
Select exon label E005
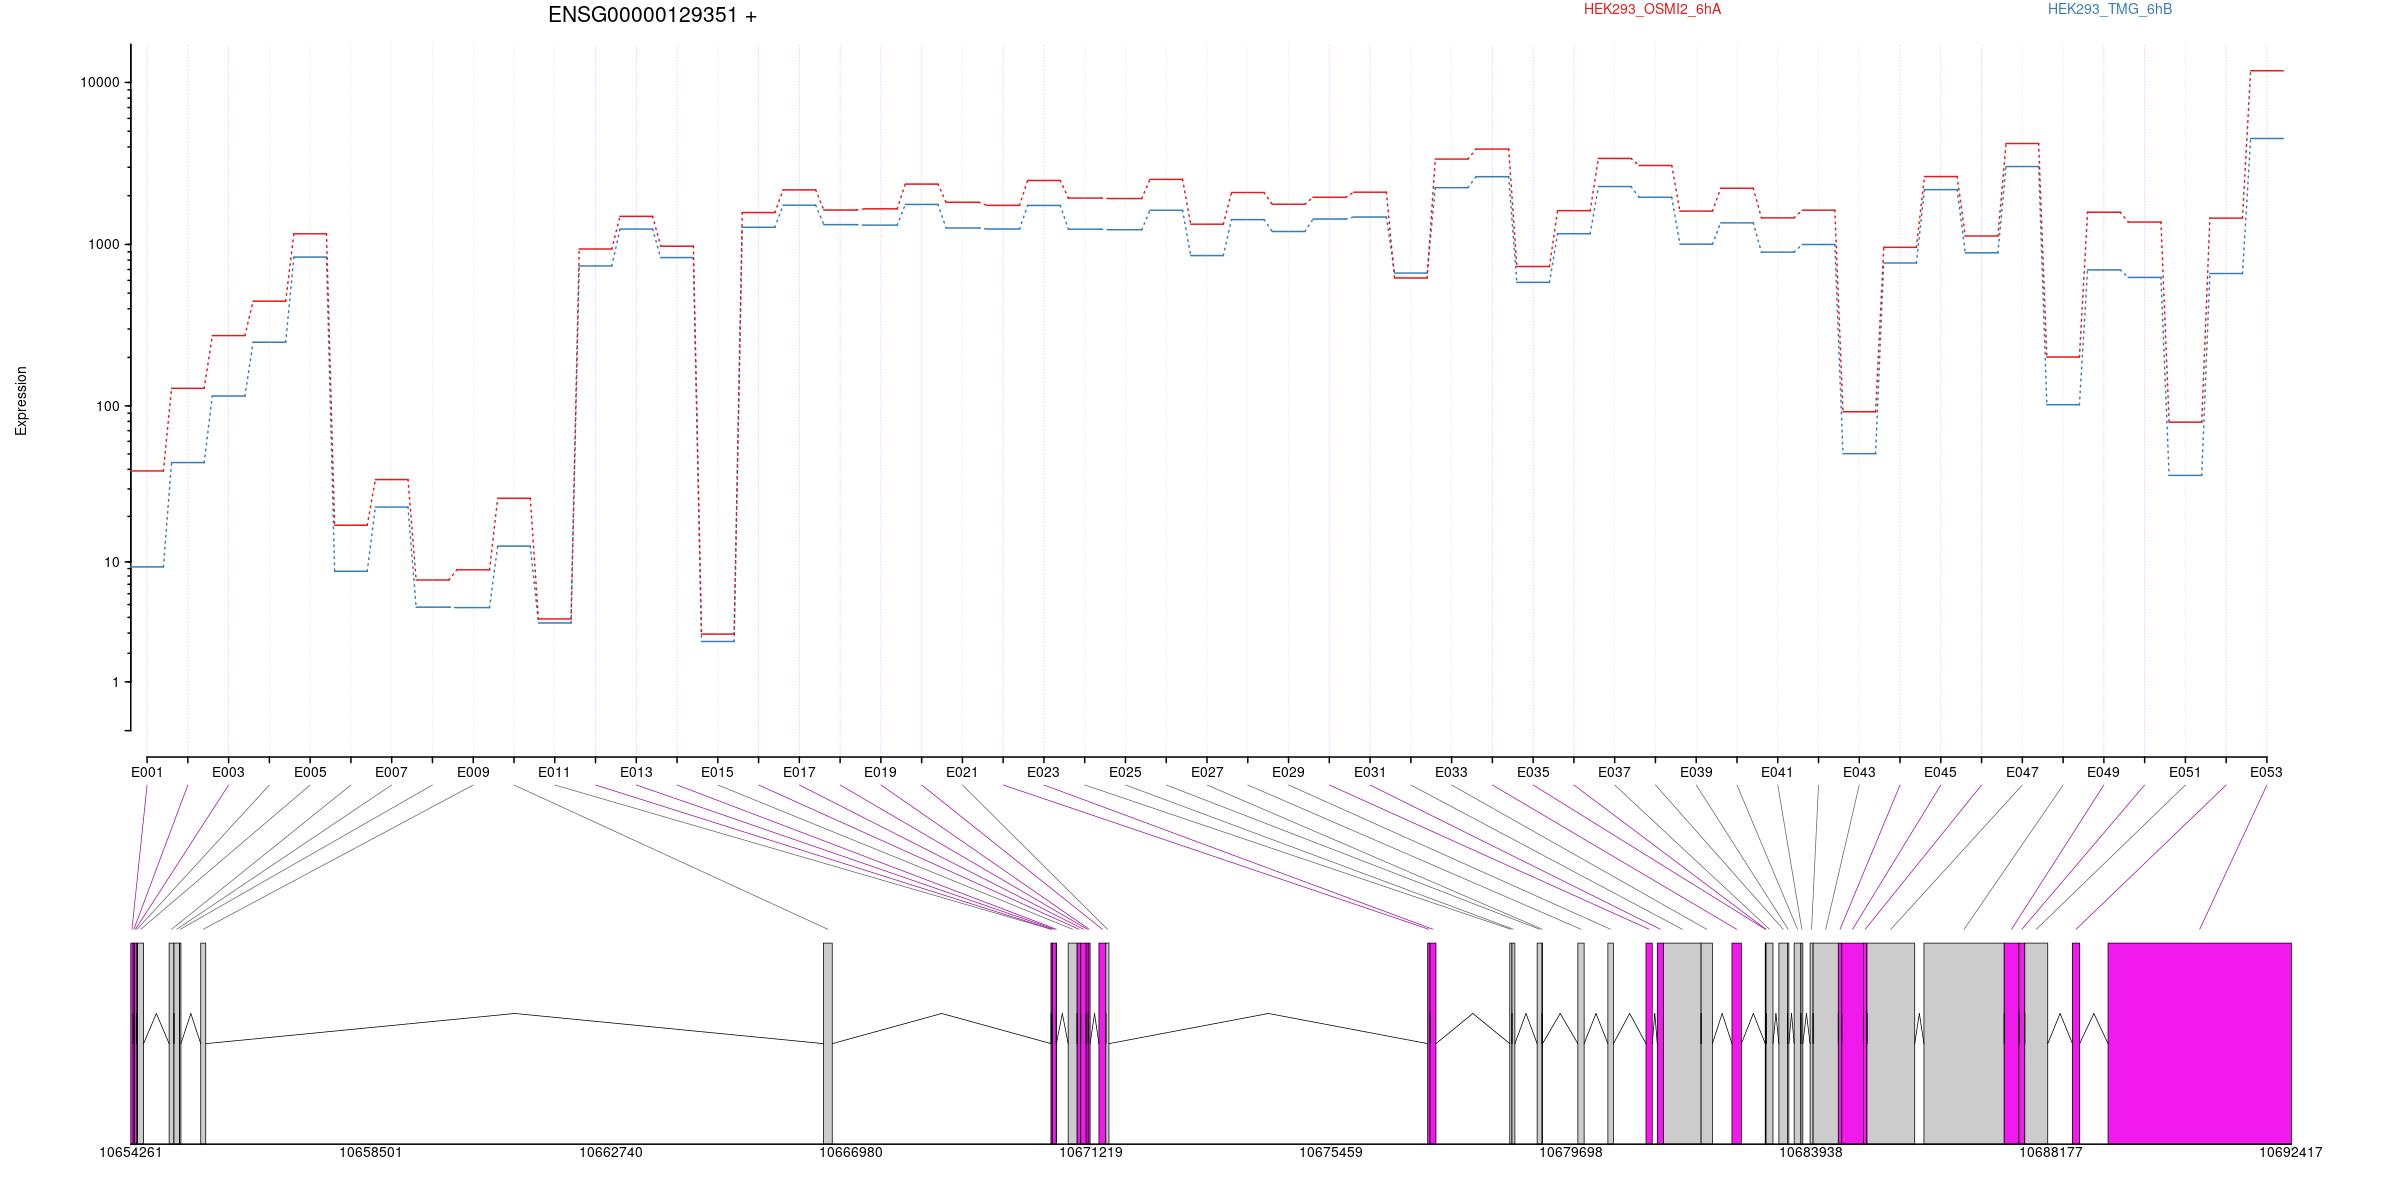click(310, 772)
